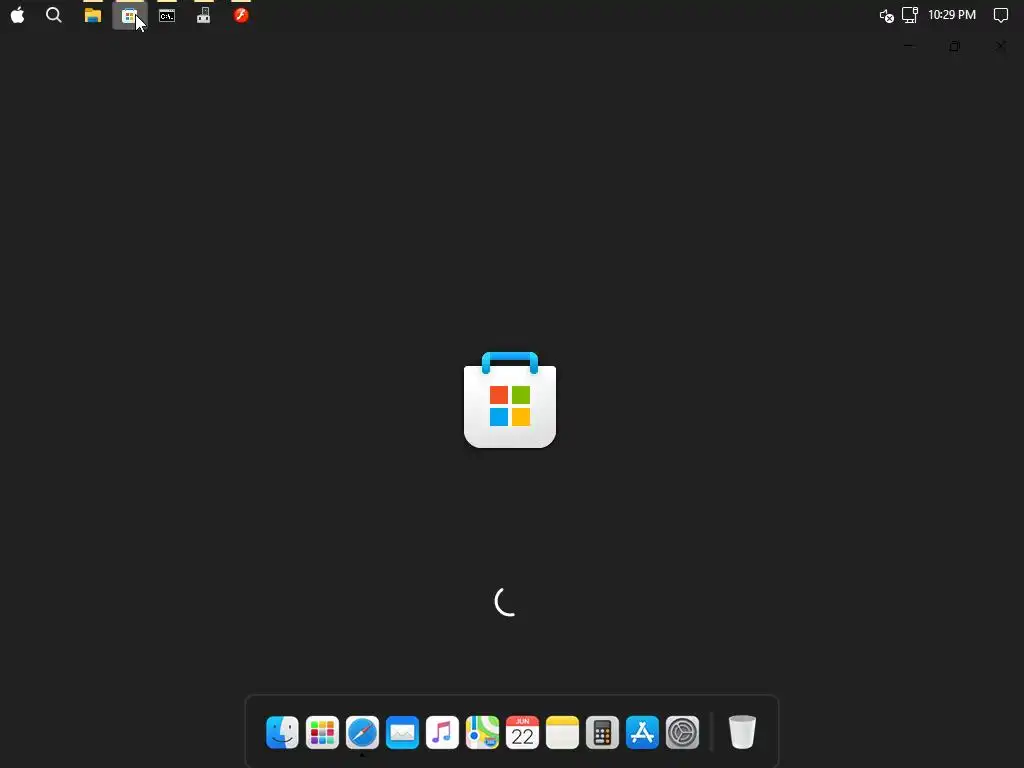The image size is (1024, 768).
Task: Click the muted volume tray icon
Action: tap(886, 16)
